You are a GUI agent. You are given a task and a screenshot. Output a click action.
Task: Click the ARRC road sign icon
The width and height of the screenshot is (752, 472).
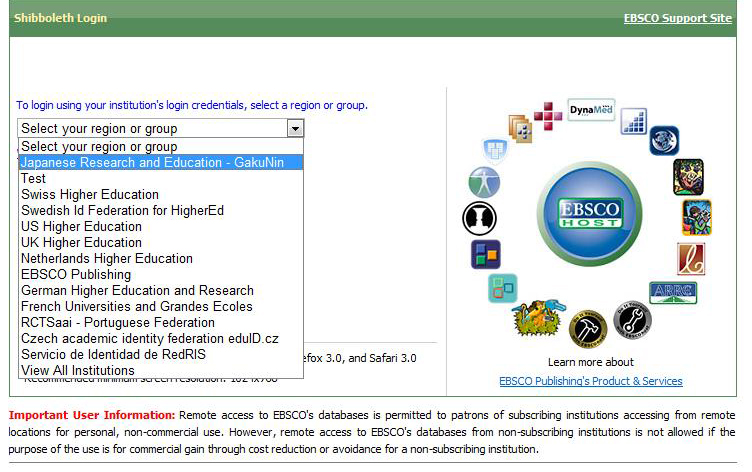[673, 293]
